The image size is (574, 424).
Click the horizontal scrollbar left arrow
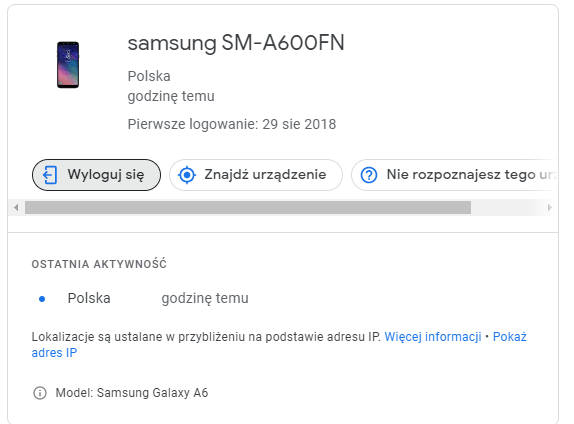(16, 208)
